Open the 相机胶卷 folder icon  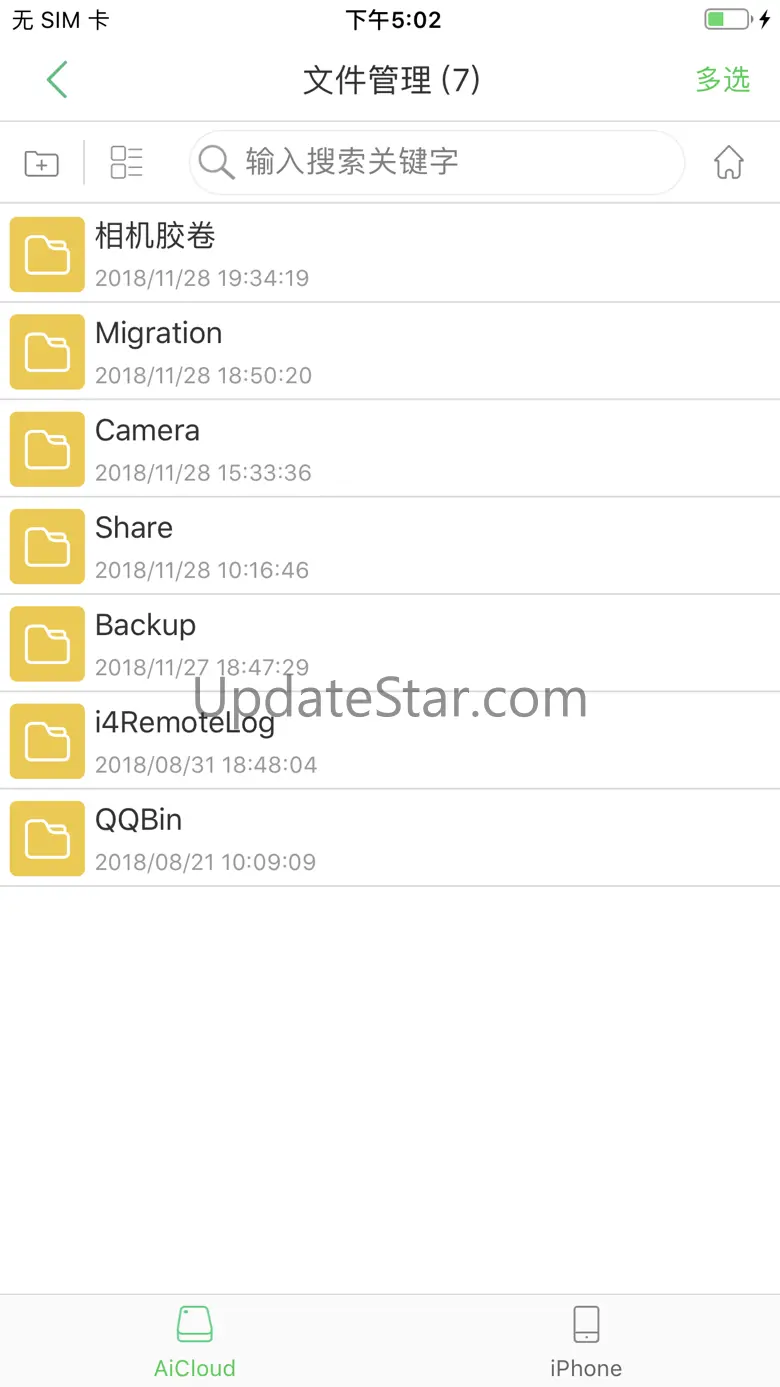47,254
